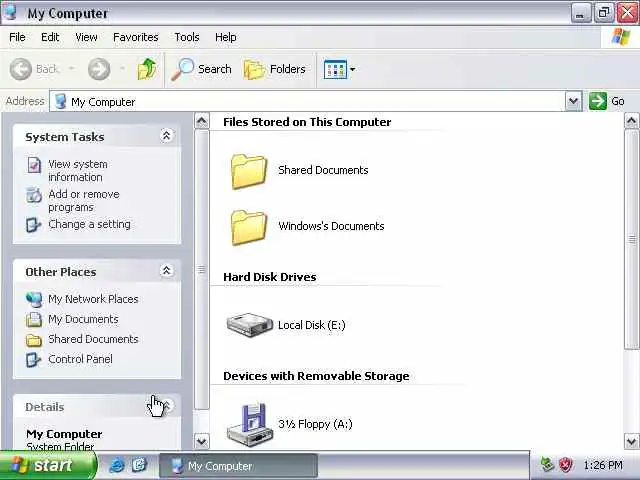The image size is (640, 480).
Task: Open the View menu
Action: tap(86, 37)
